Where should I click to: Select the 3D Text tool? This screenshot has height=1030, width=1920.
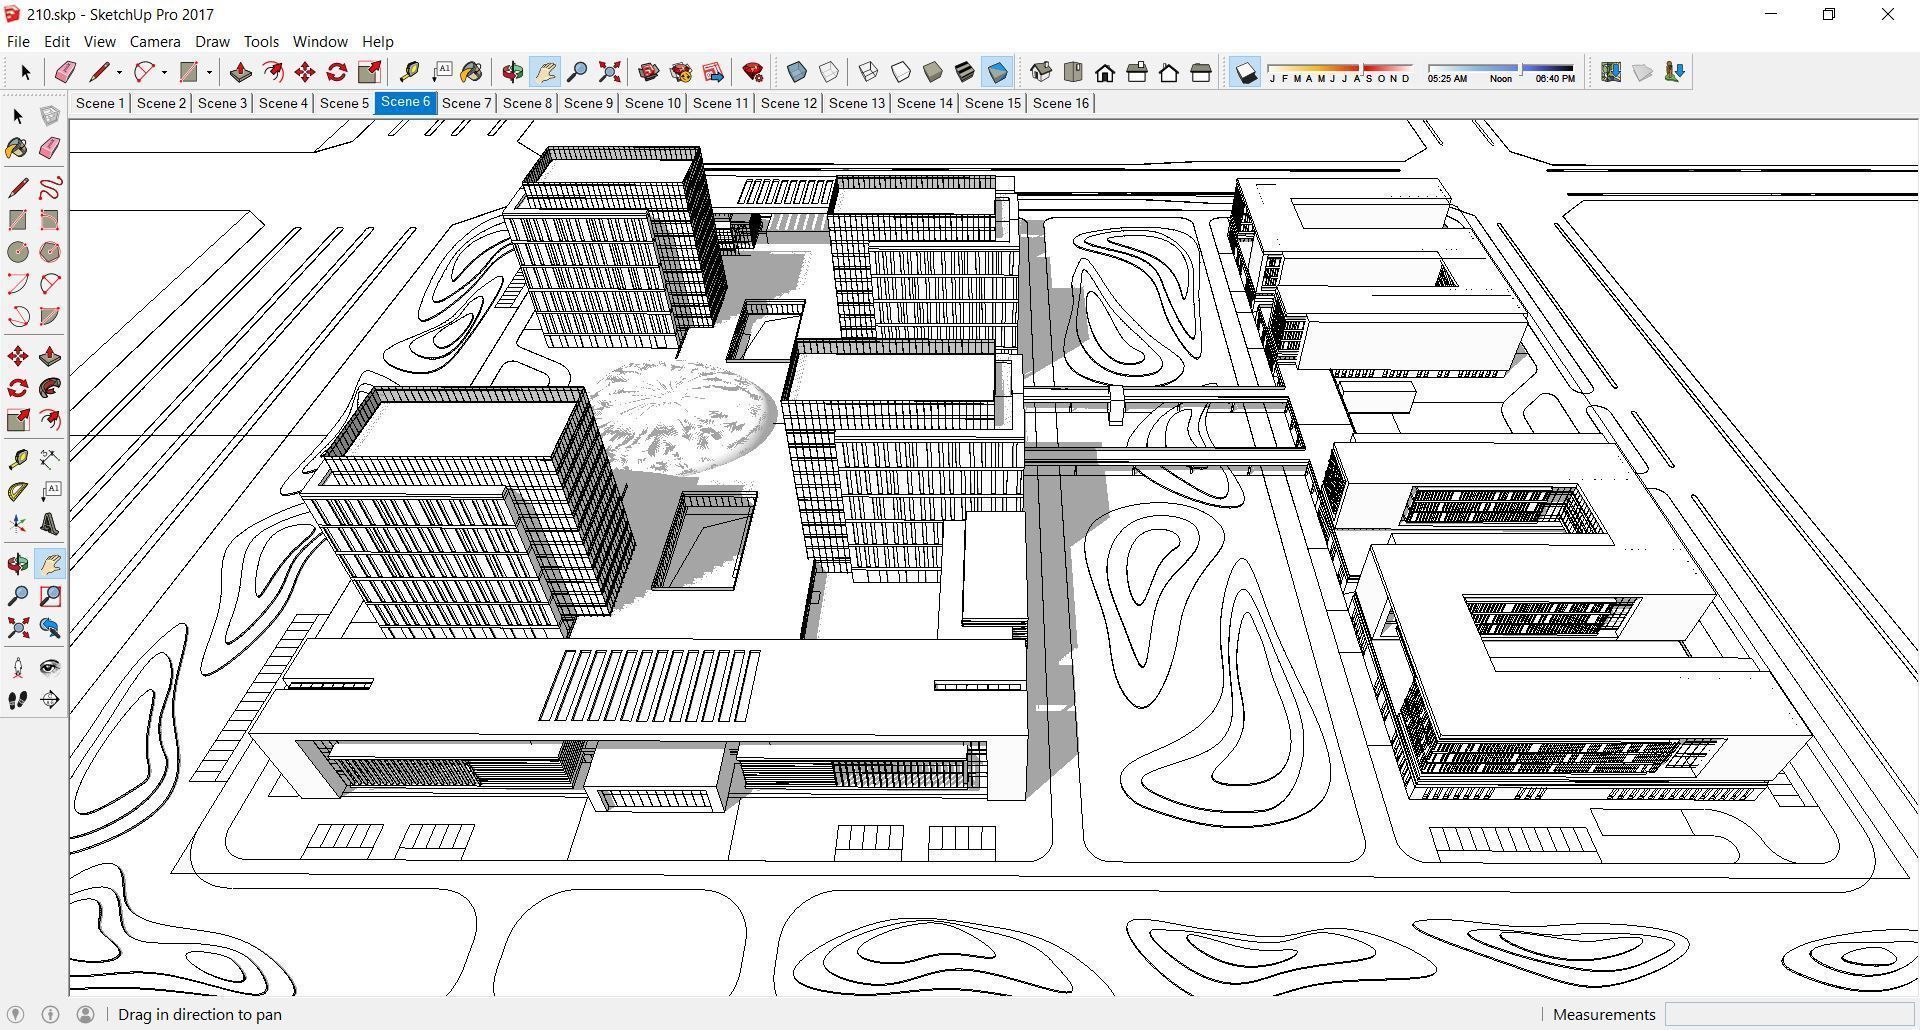click(x=50, y=524)
